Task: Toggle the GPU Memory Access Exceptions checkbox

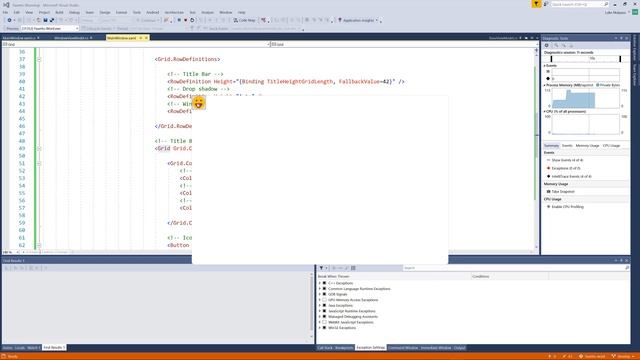Action: click(x=324, y=300)
